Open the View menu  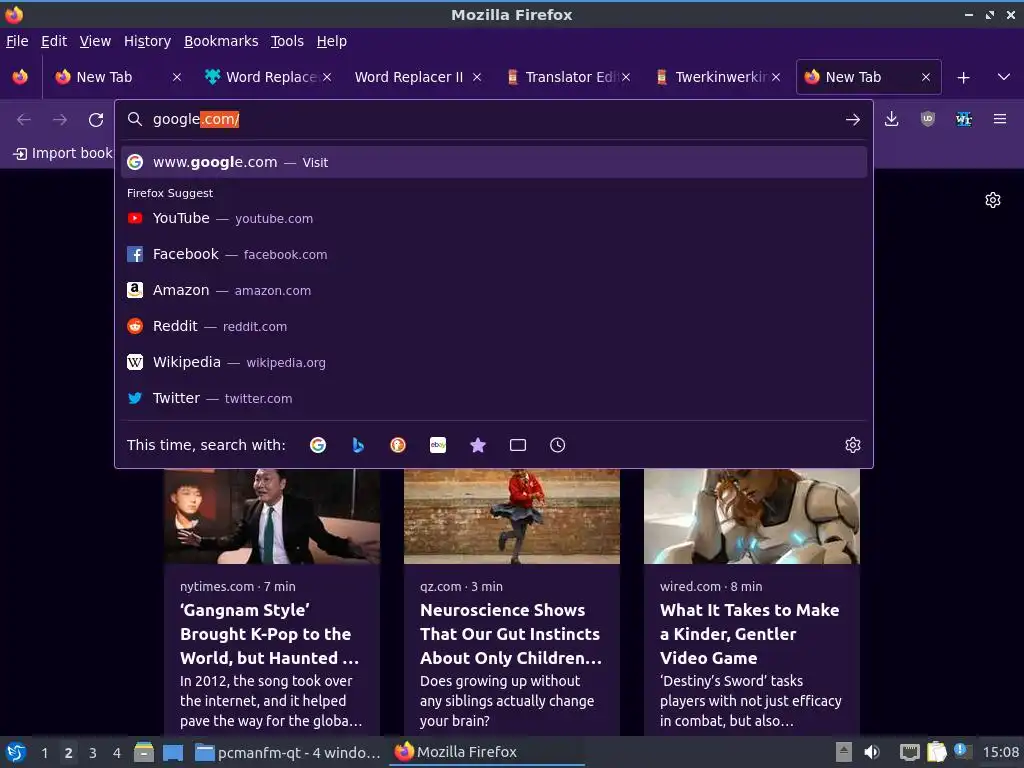point(95,41)
